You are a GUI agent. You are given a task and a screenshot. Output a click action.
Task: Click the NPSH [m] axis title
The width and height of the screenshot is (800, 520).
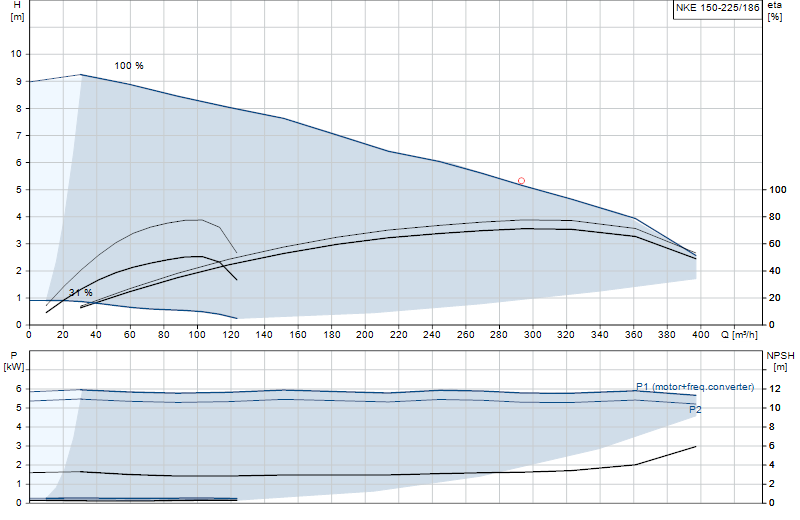click(x=780, y=361)
